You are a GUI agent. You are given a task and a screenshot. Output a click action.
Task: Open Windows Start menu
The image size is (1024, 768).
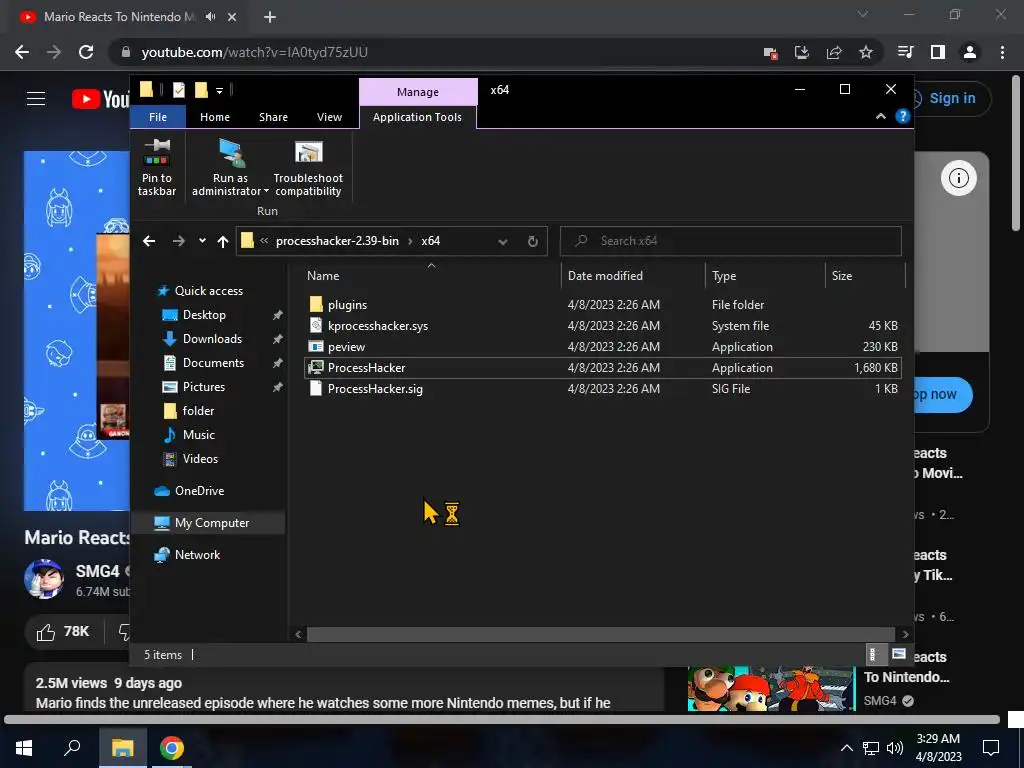pyautogui.click(x=24, y=748)
